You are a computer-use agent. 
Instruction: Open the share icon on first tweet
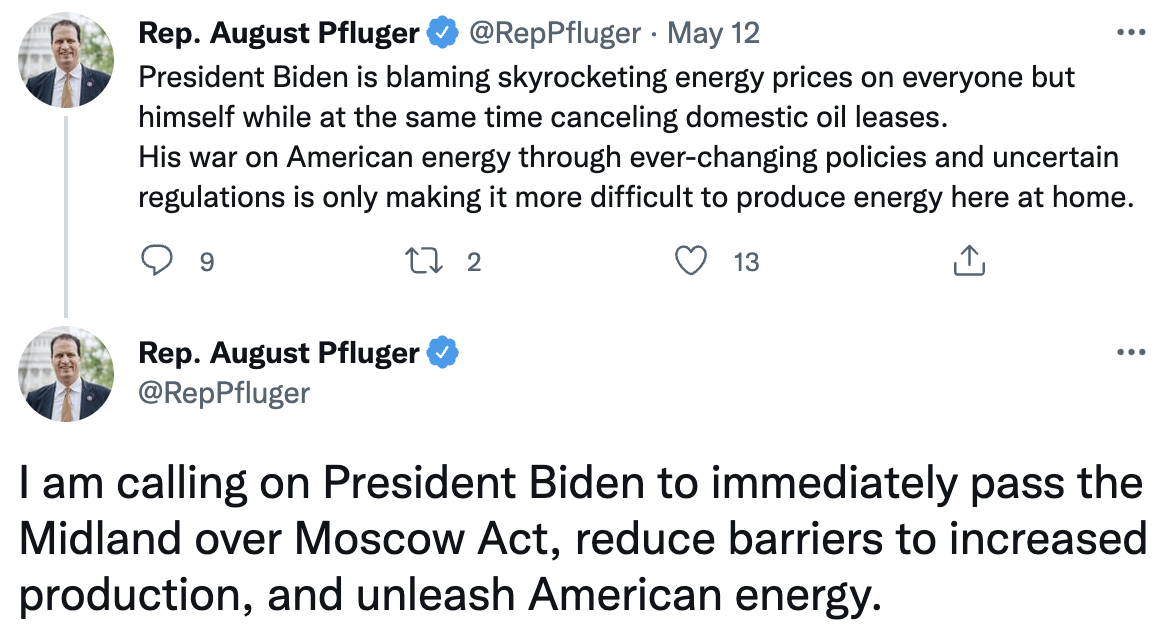pos(969,262)
